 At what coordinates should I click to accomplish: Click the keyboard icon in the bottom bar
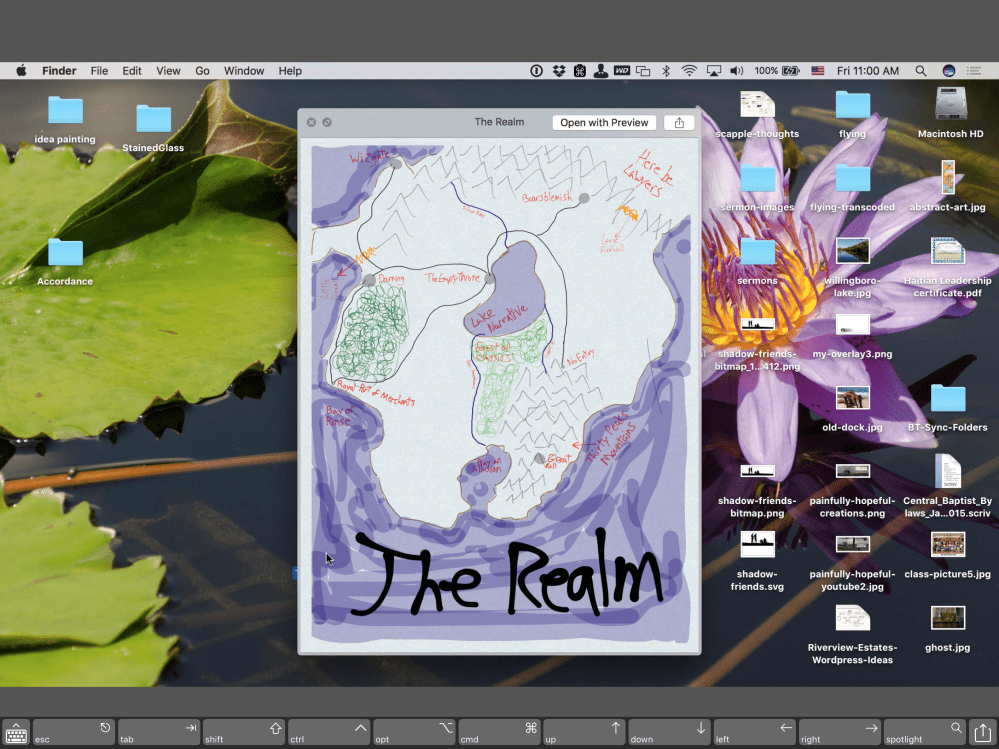(x=16, y=731)
